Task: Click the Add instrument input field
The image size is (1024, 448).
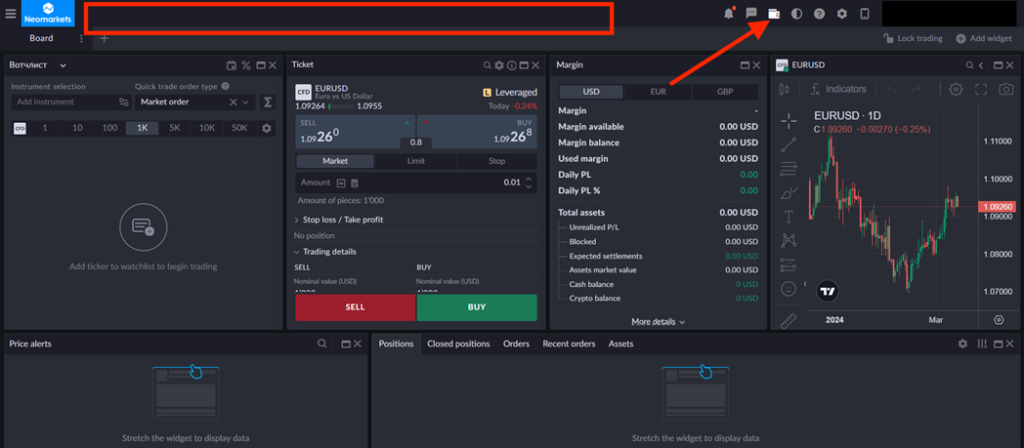Action: coord(62,102)
